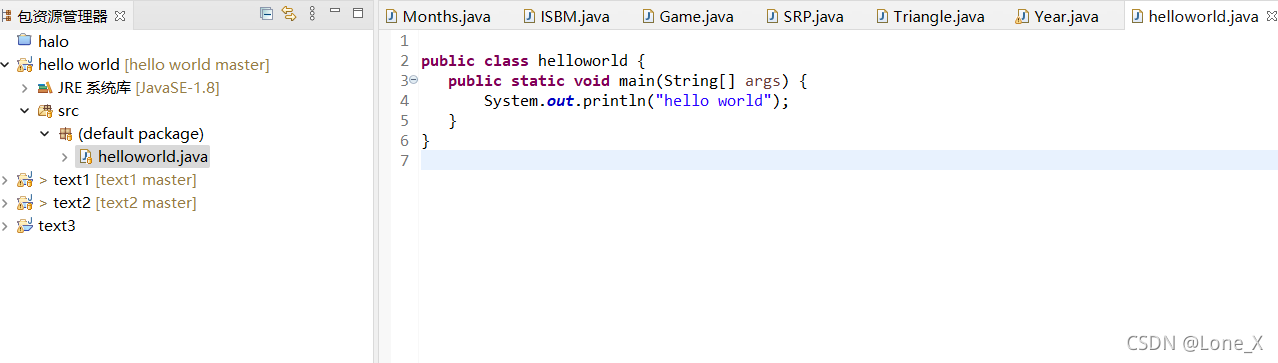Select the src folder label
Viewport: 1278px width, 363px height.
(68, 111)
